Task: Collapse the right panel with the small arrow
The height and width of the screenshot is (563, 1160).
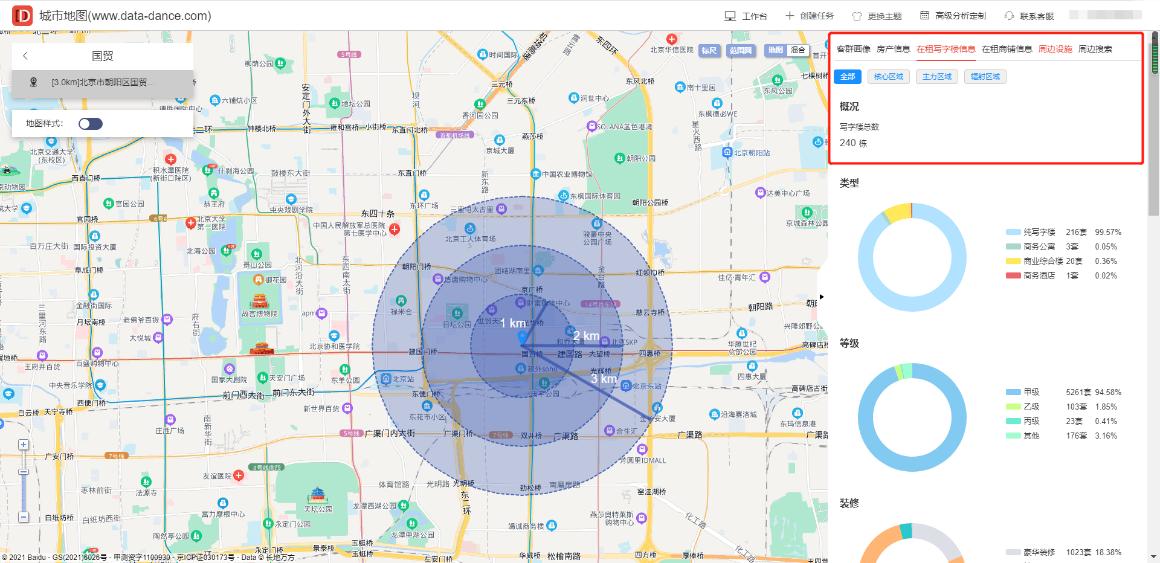Action: click(x=823, y=297)
